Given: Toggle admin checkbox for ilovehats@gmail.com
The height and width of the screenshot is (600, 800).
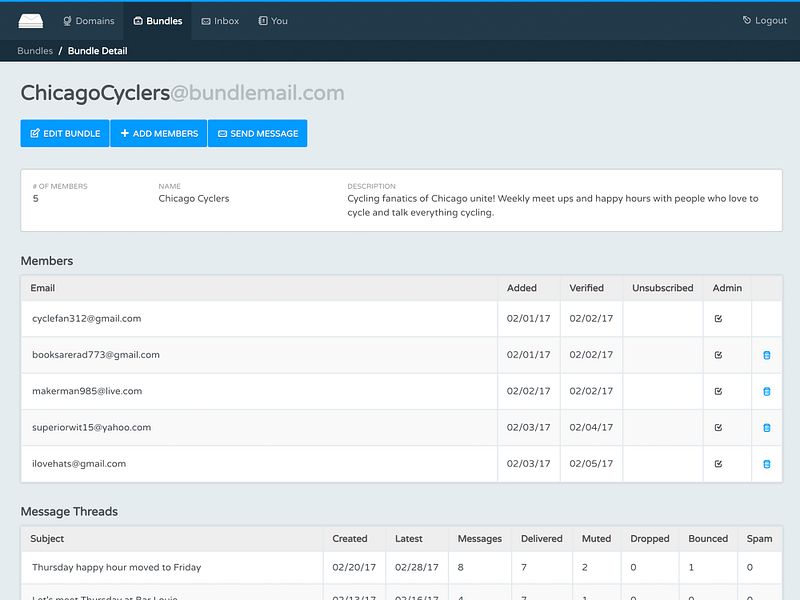Looking at the screenshot, I should (718, 464).
